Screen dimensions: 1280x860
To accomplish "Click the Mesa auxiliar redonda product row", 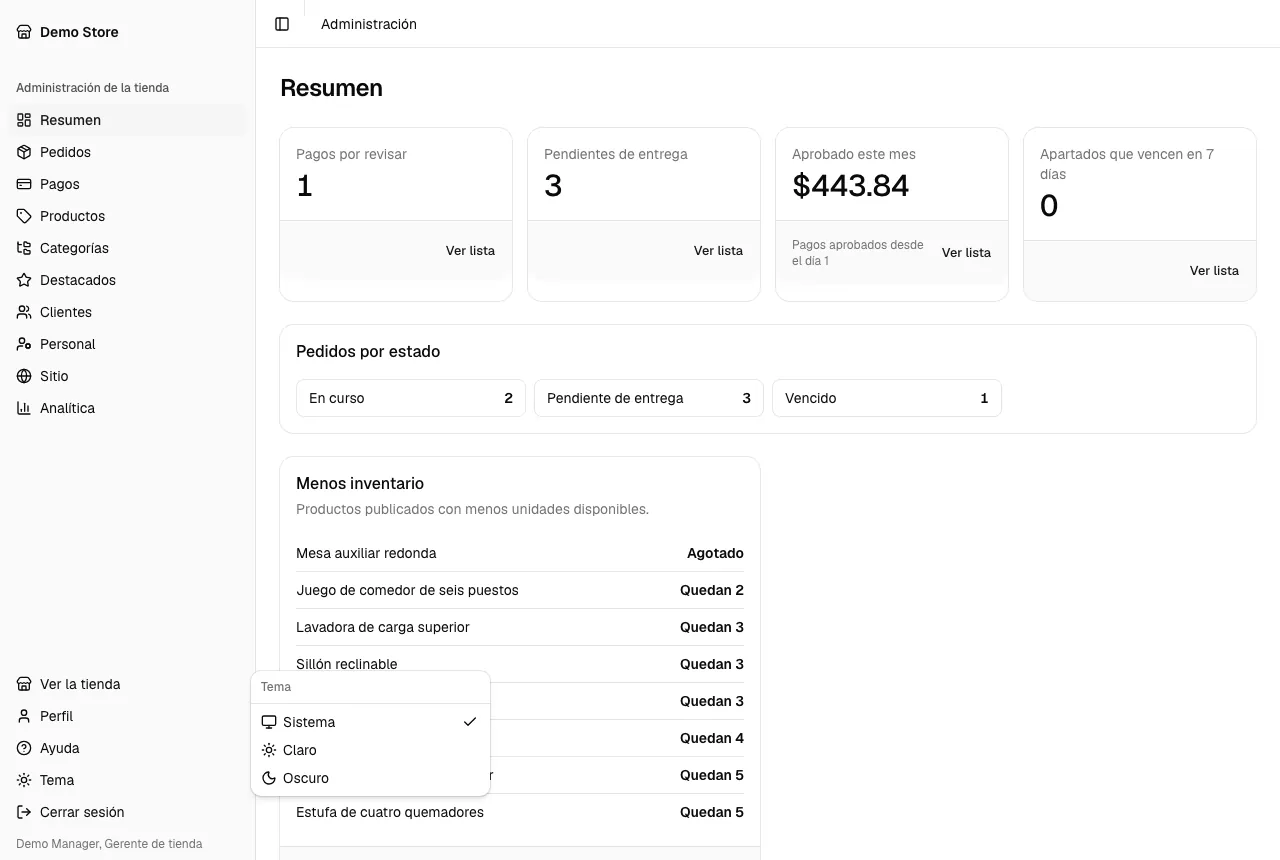I will coord(520,553).
